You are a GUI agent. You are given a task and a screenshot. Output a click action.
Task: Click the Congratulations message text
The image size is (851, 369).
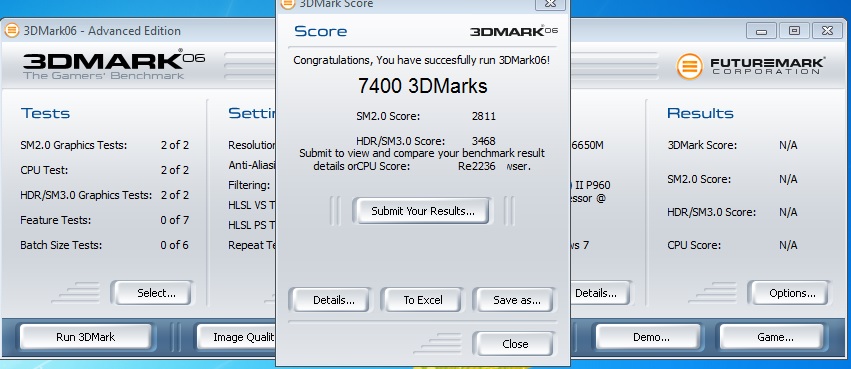click(422, 60)
